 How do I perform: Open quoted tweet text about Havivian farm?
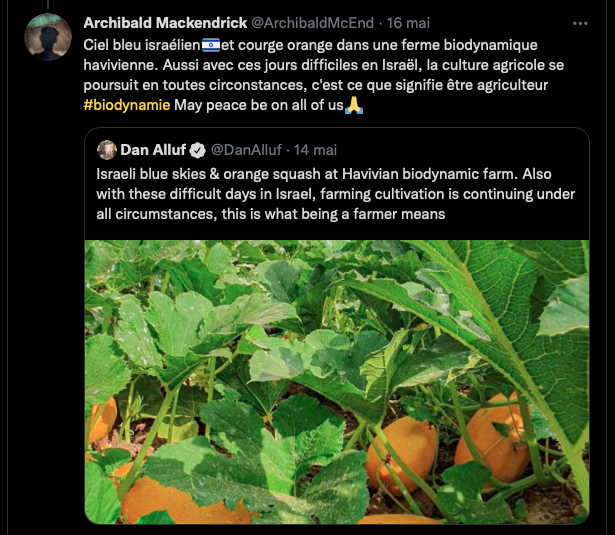(x=335, y=194)
